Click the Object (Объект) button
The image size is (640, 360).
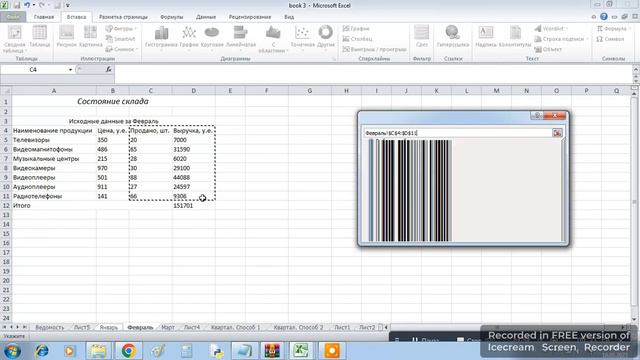click(548, 49)
